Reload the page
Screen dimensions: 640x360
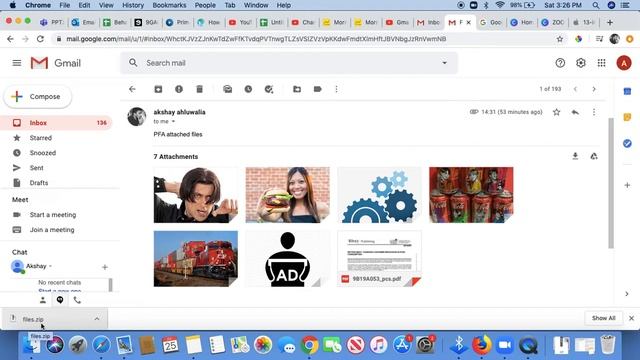40,39
